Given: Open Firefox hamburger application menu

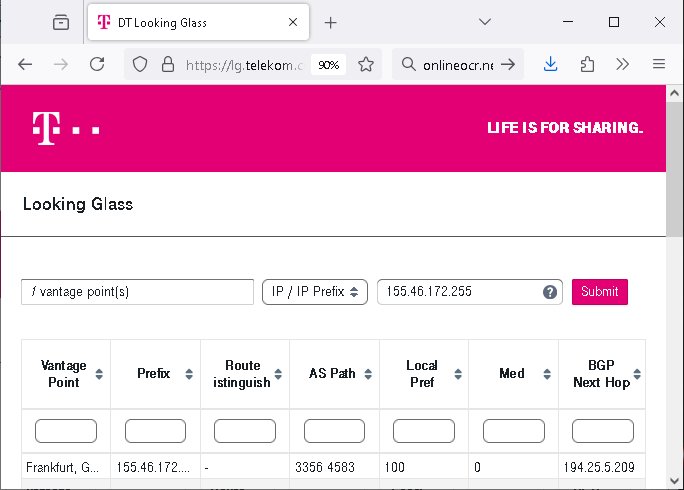Looking at the screenshot, I should point(659,65).
